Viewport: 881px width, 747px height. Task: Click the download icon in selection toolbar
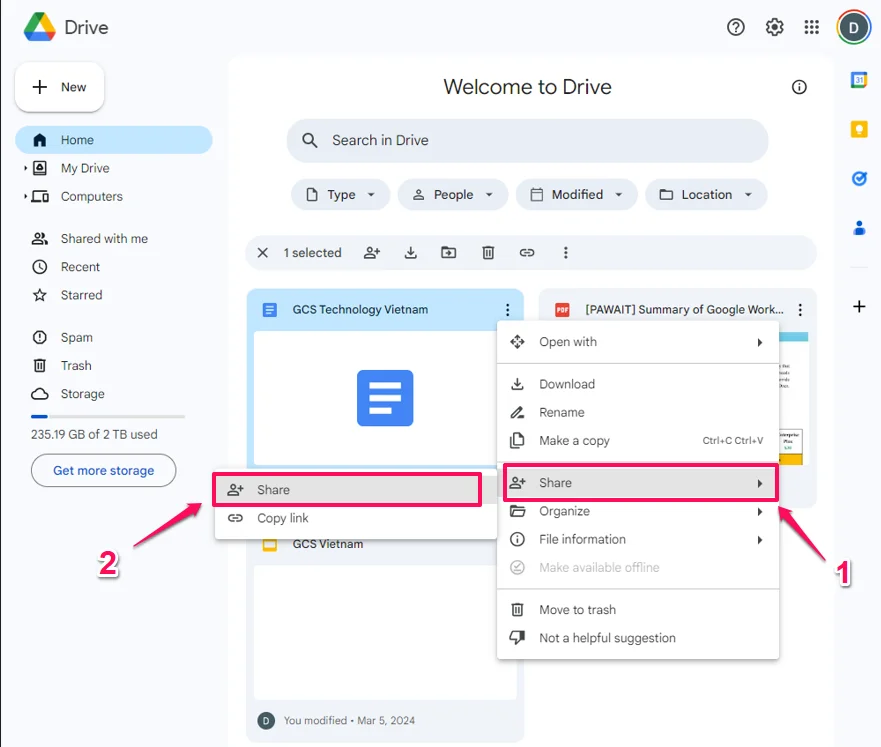(410, 253)
